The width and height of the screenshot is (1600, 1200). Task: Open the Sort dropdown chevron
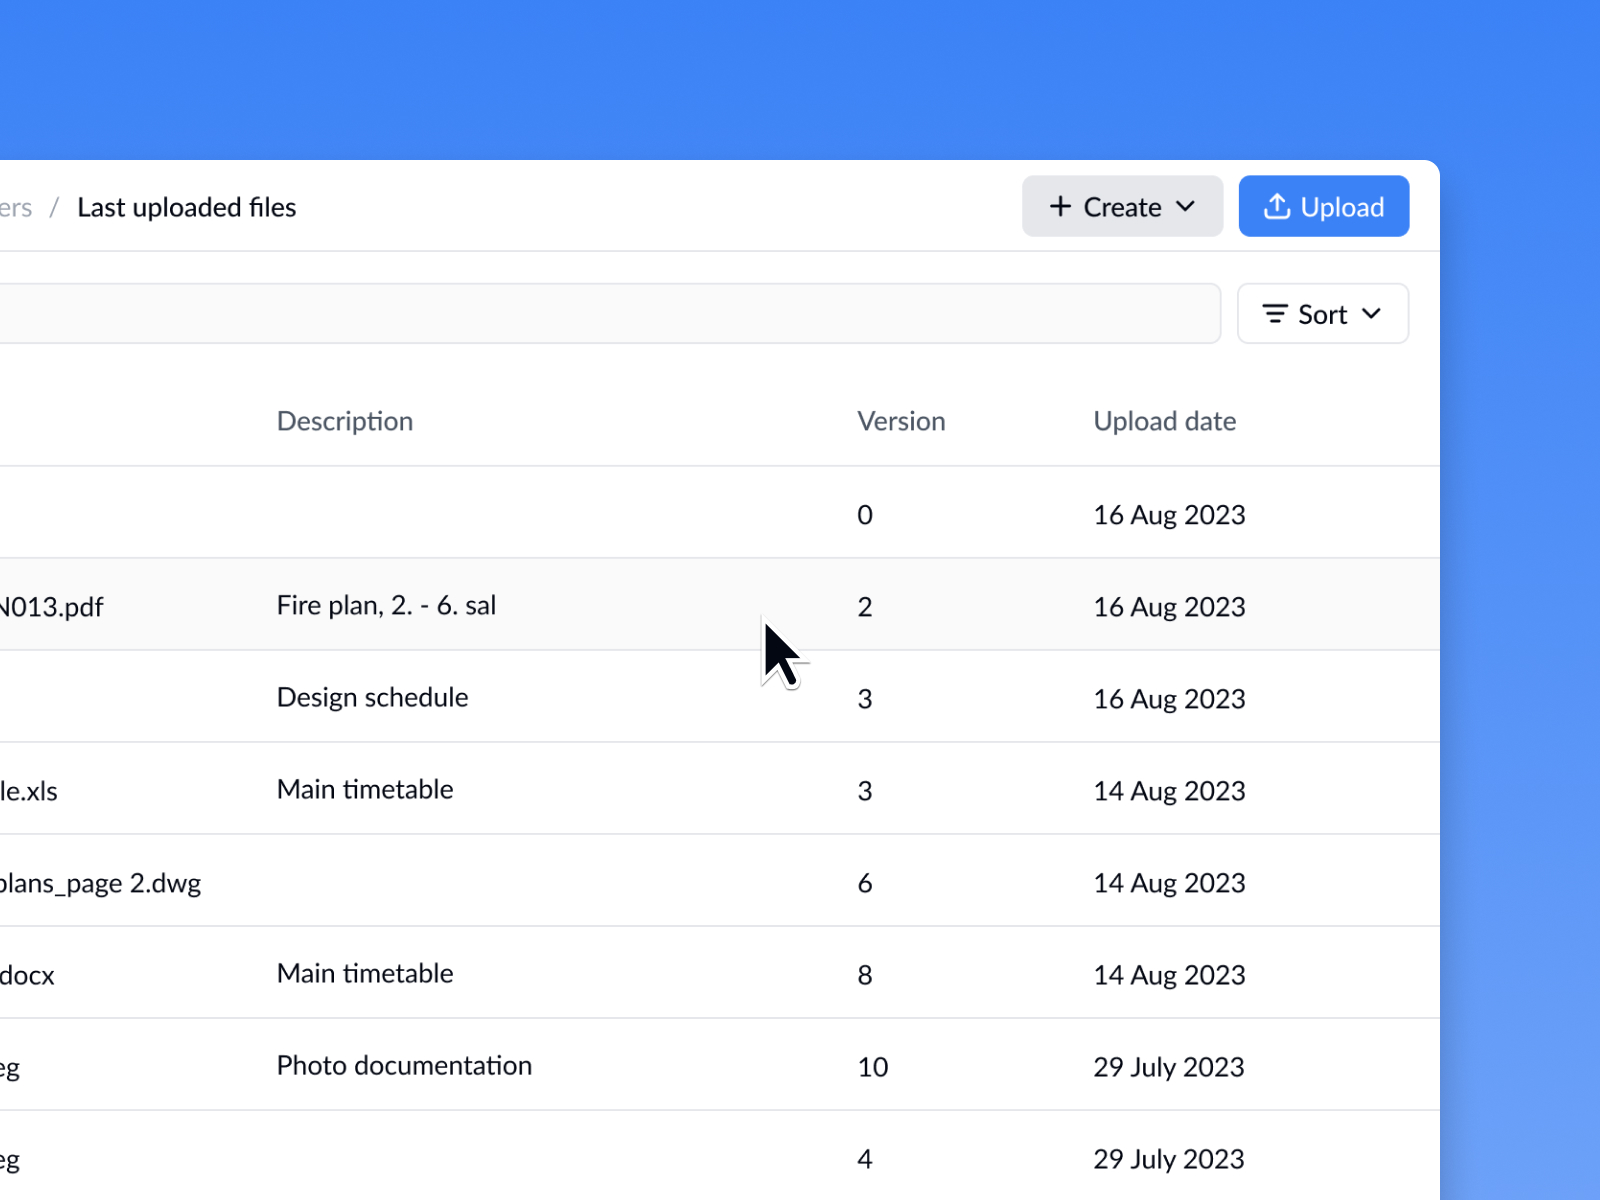coord(1372,314)
